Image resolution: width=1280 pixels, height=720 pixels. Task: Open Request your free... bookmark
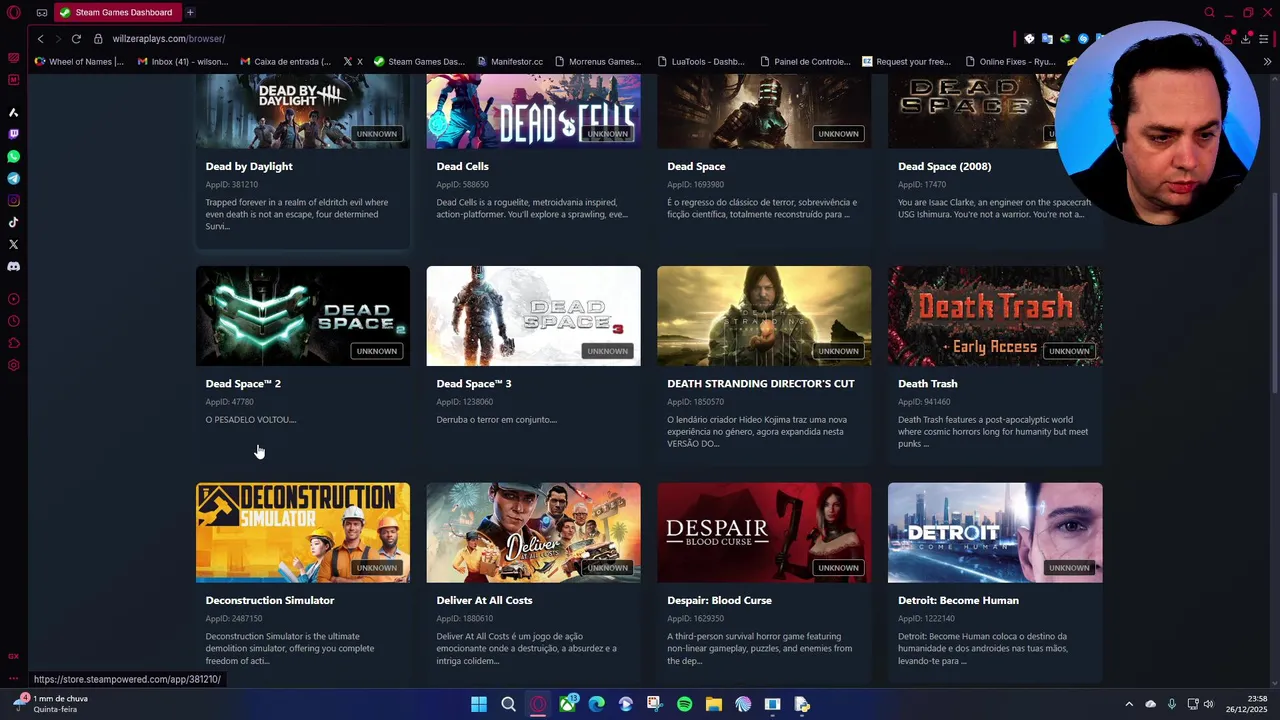(907, 61)
